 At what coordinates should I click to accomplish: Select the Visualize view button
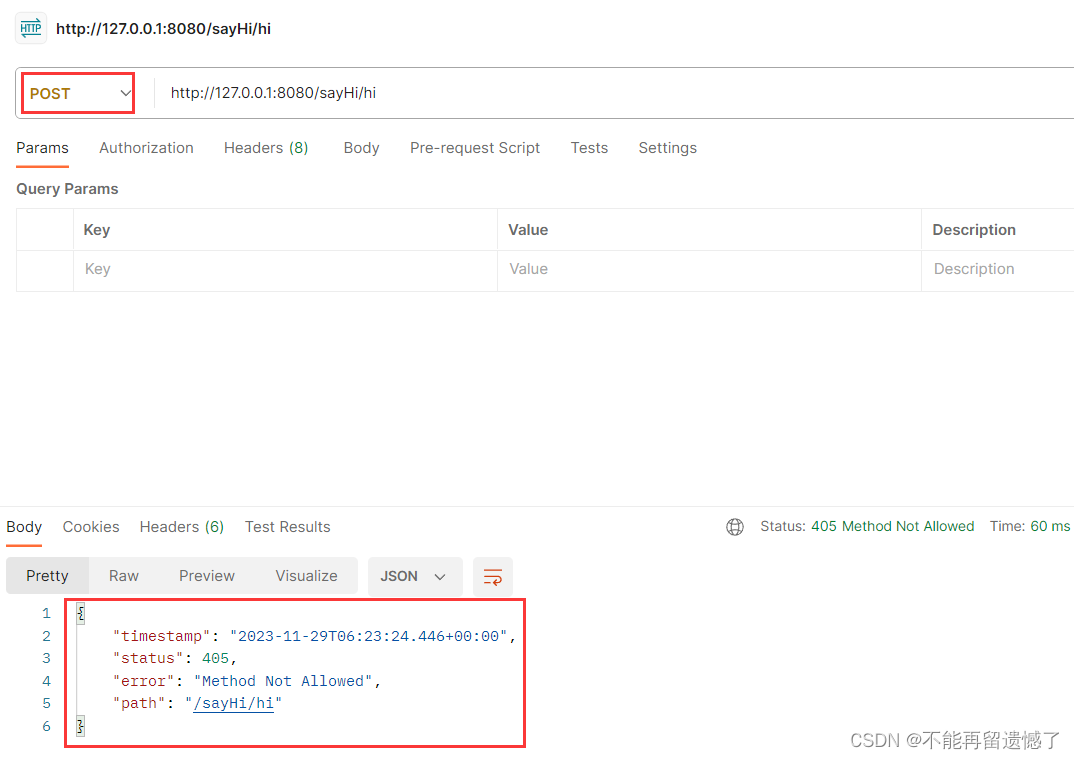(306, 576)
